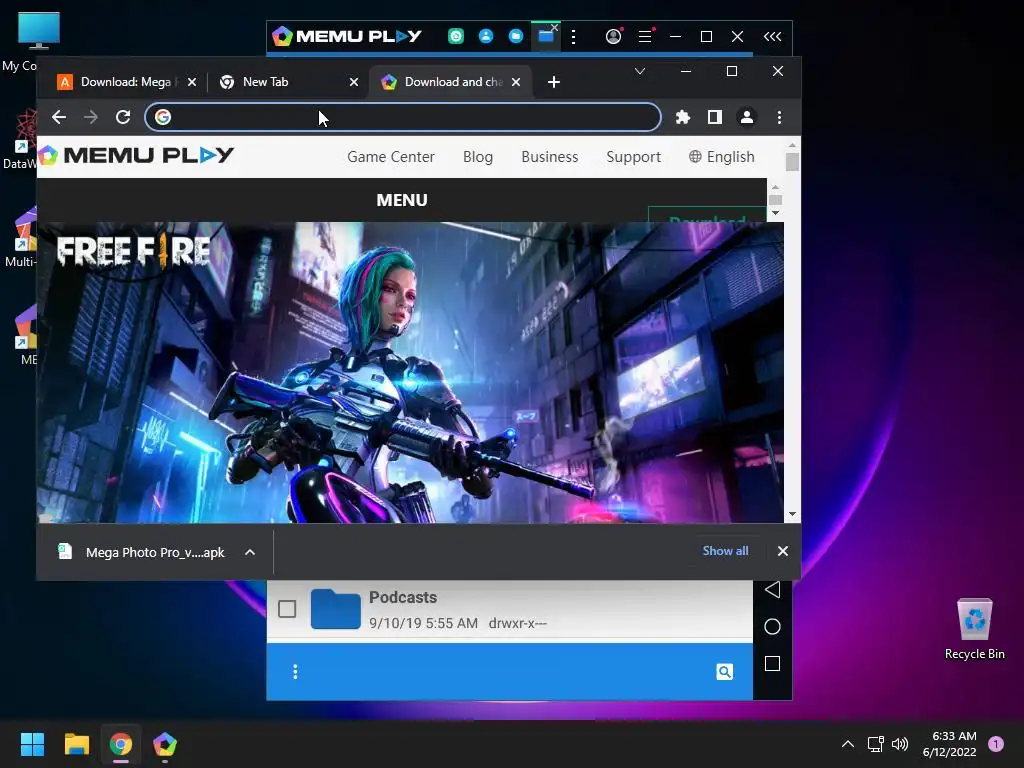
Task: Close the Chrome downloads bar
Action: point(782,551)
